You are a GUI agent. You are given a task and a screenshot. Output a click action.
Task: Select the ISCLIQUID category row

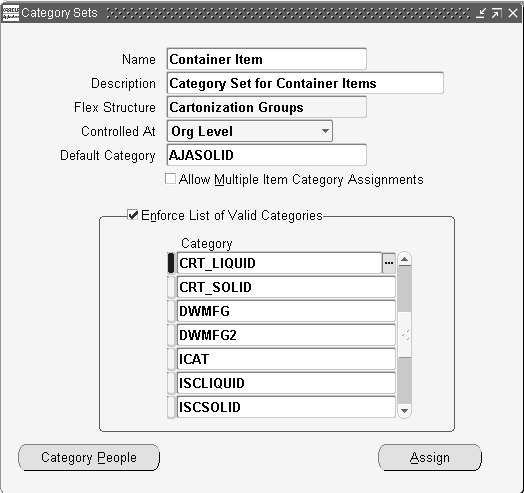[x=286, y=383]
